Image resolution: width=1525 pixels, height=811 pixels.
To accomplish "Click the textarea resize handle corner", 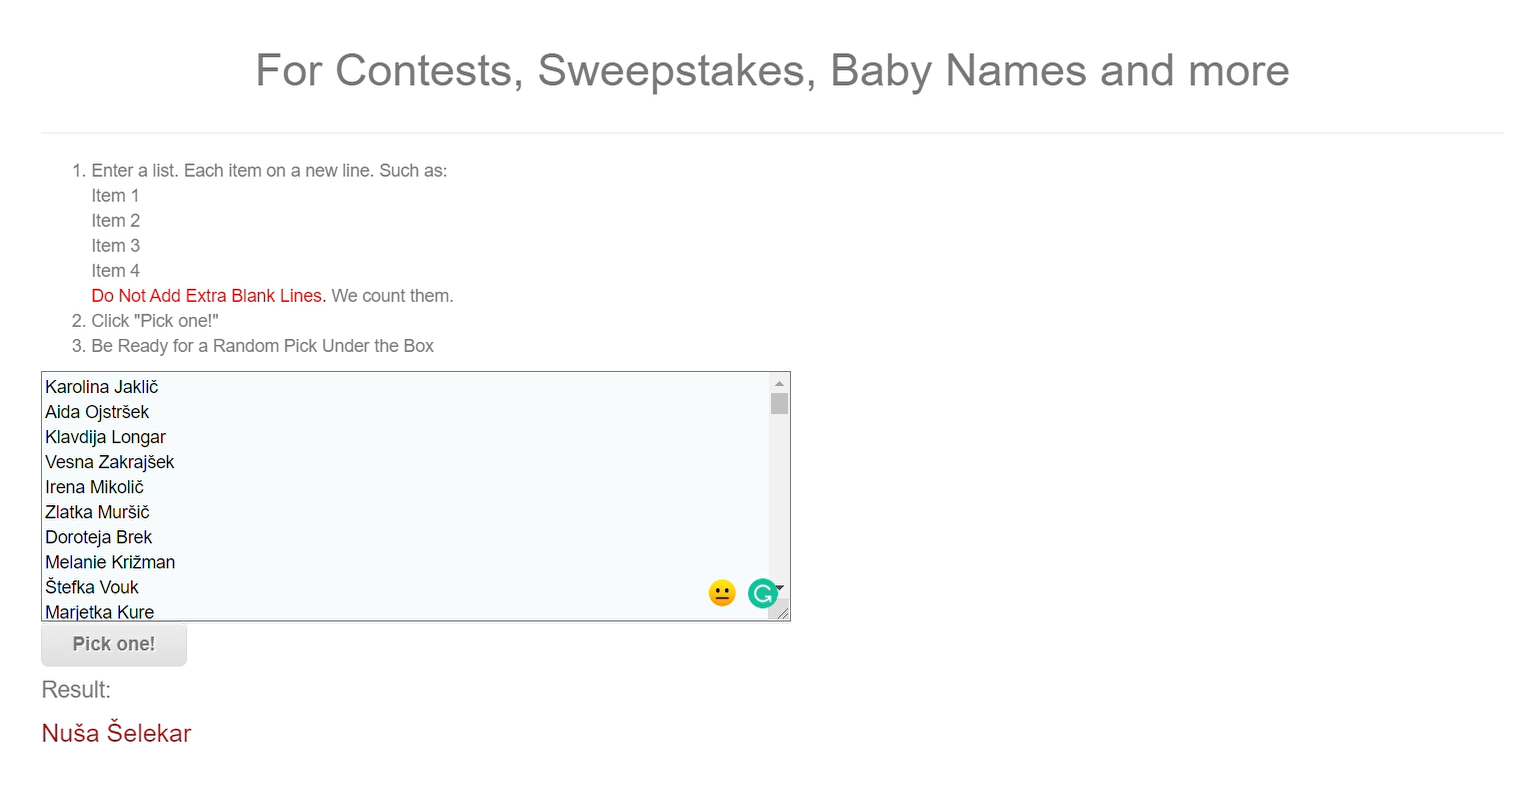I will 783,613.
